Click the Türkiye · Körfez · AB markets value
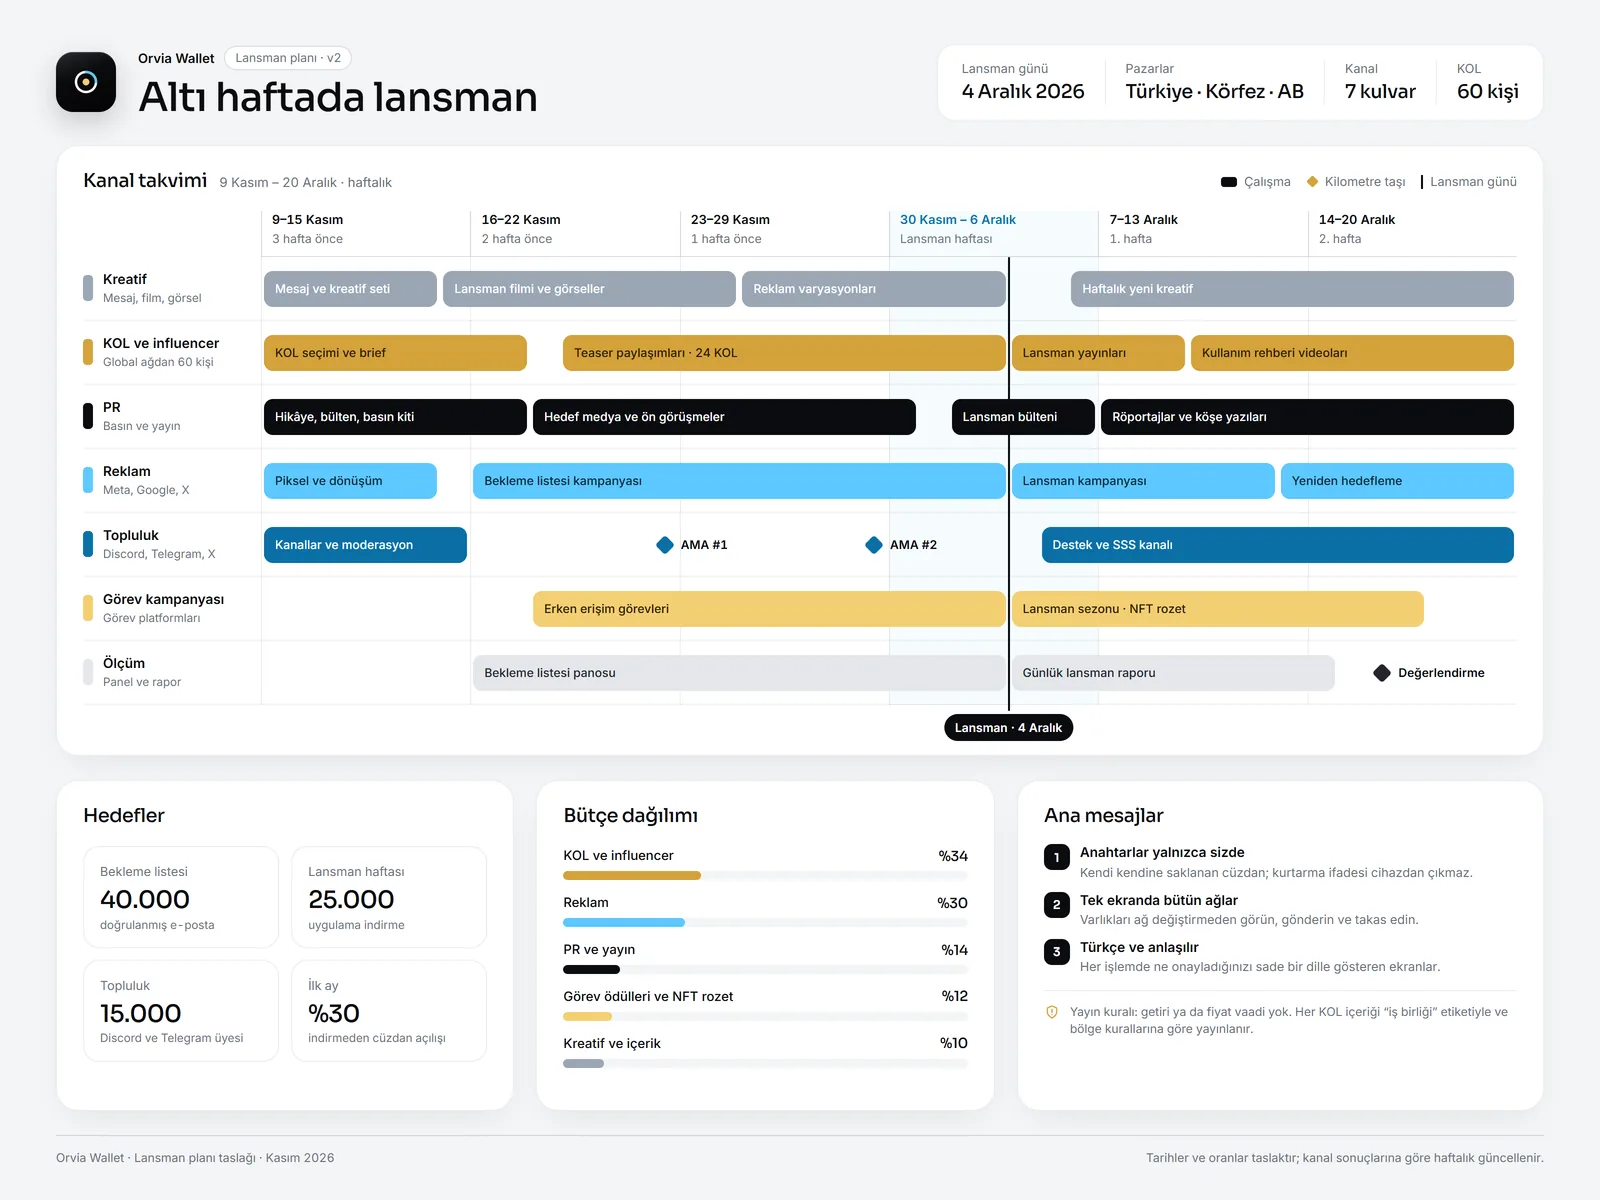The height and width of the screenshot is (1200, 1600). (1214, 91)
